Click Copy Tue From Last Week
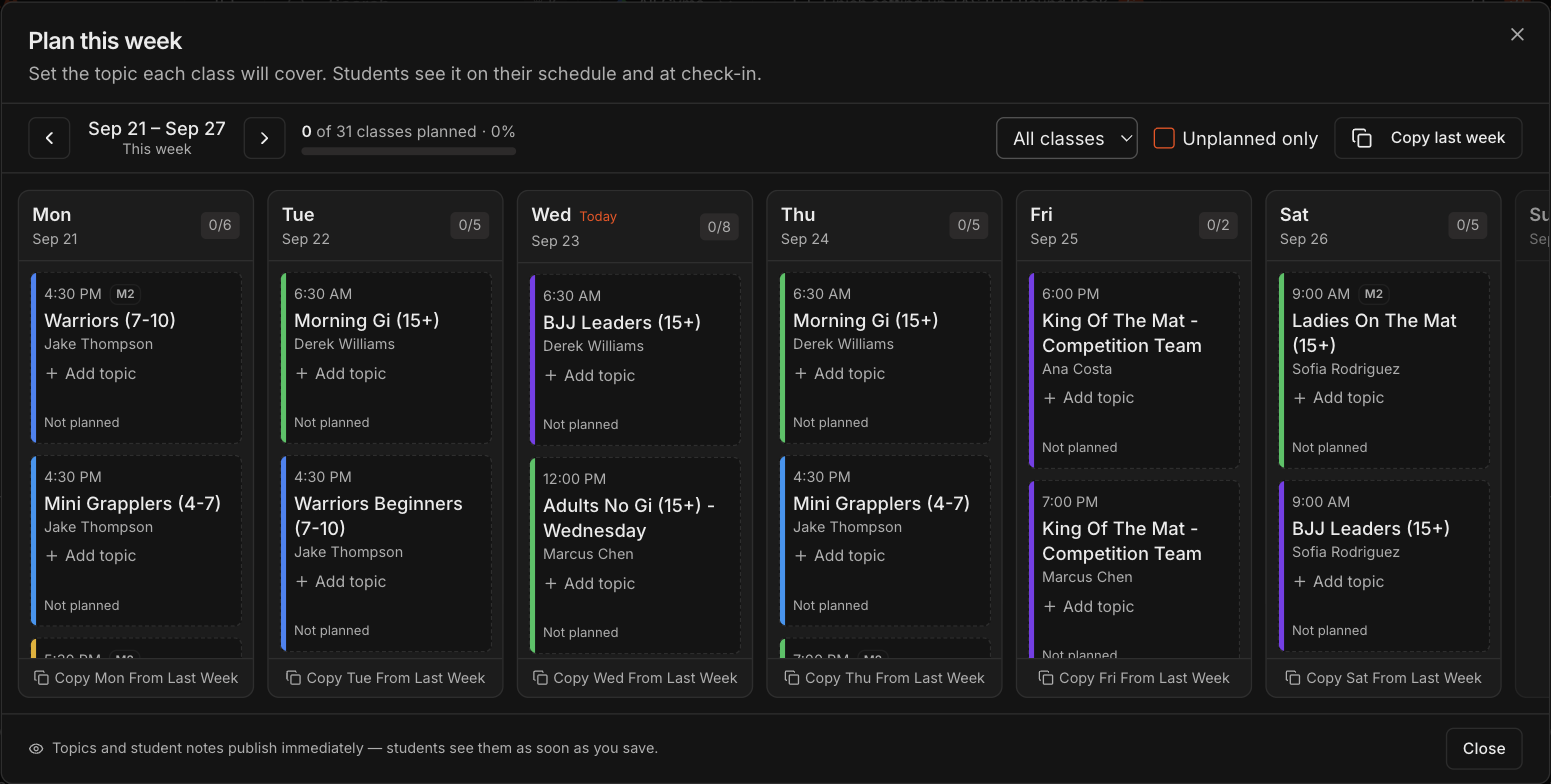The image size is (1551, 784). (x=386, y=678)
